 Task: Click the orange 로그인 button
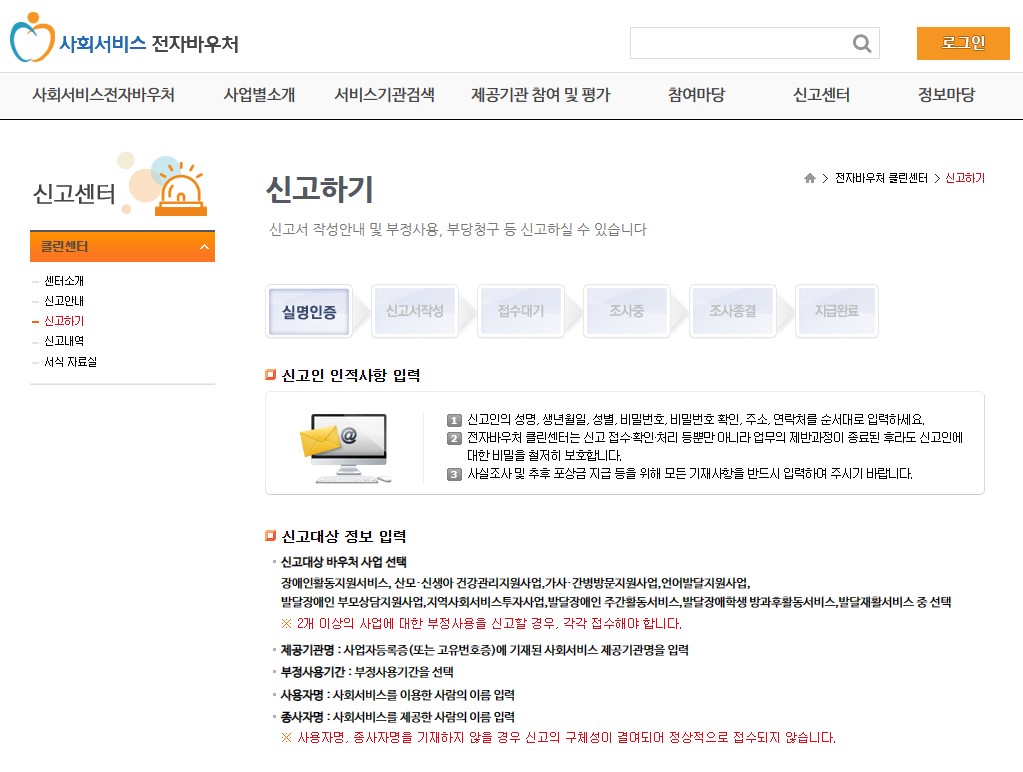click(x=963, y=43)
